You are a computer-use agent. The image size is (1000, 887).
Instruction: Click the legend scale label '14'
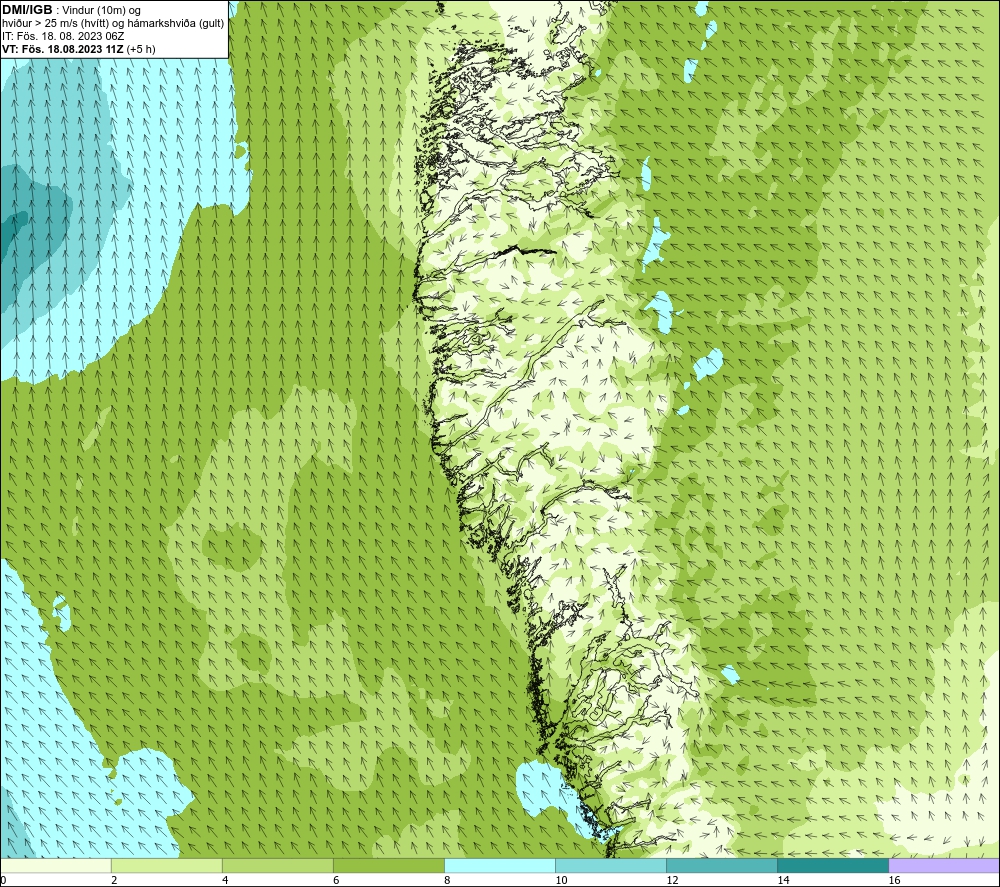(783, 880)
